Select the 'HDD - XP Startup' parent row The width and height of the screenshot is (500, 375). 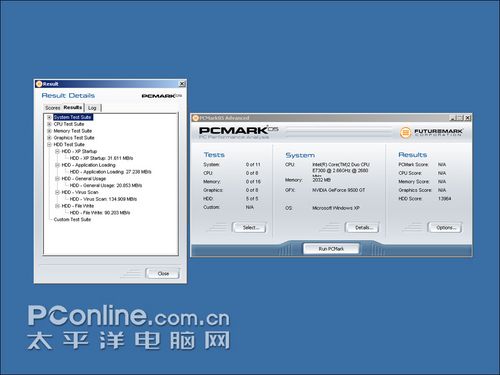coord(79,151)
